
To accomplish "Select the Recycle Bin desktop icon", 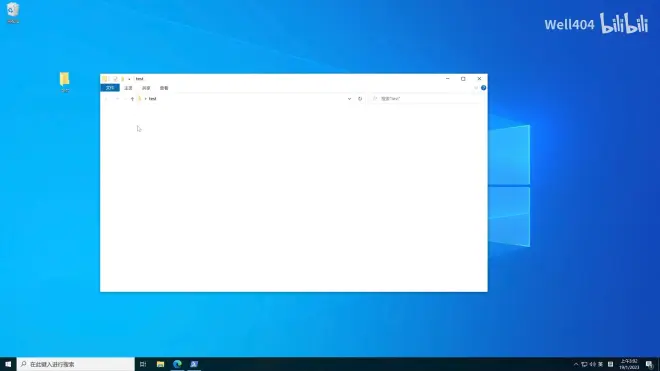I will tap(13, 13).
